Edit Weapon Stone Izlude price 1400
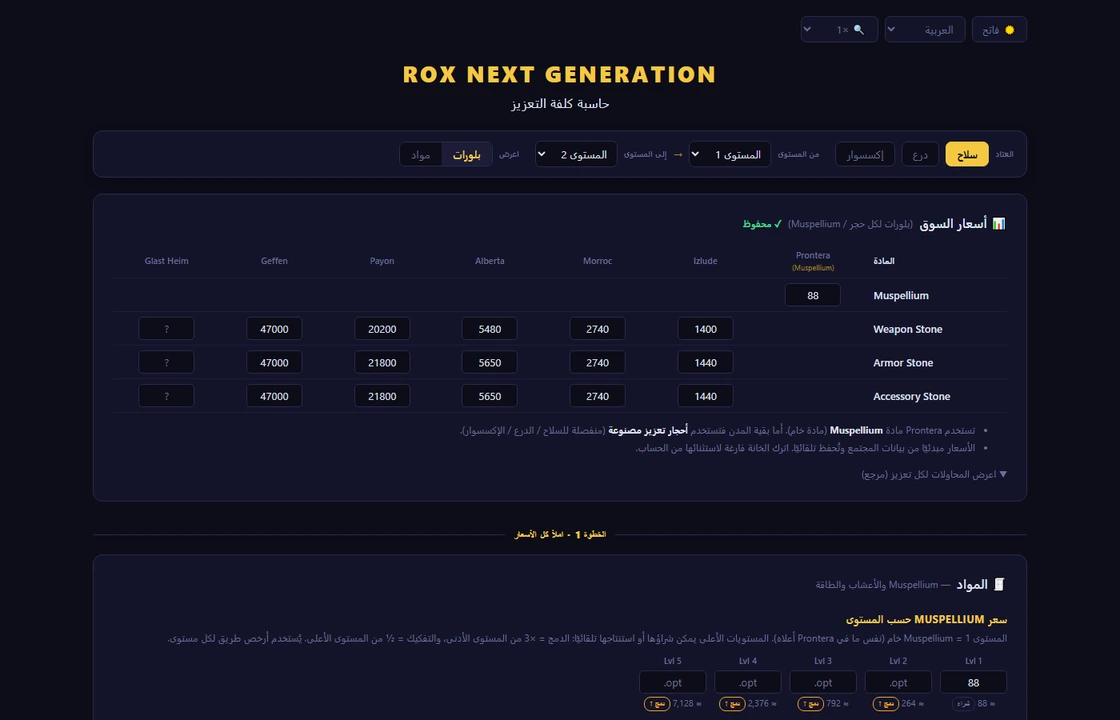This screenshot has height=720, width=1120. 705,329
